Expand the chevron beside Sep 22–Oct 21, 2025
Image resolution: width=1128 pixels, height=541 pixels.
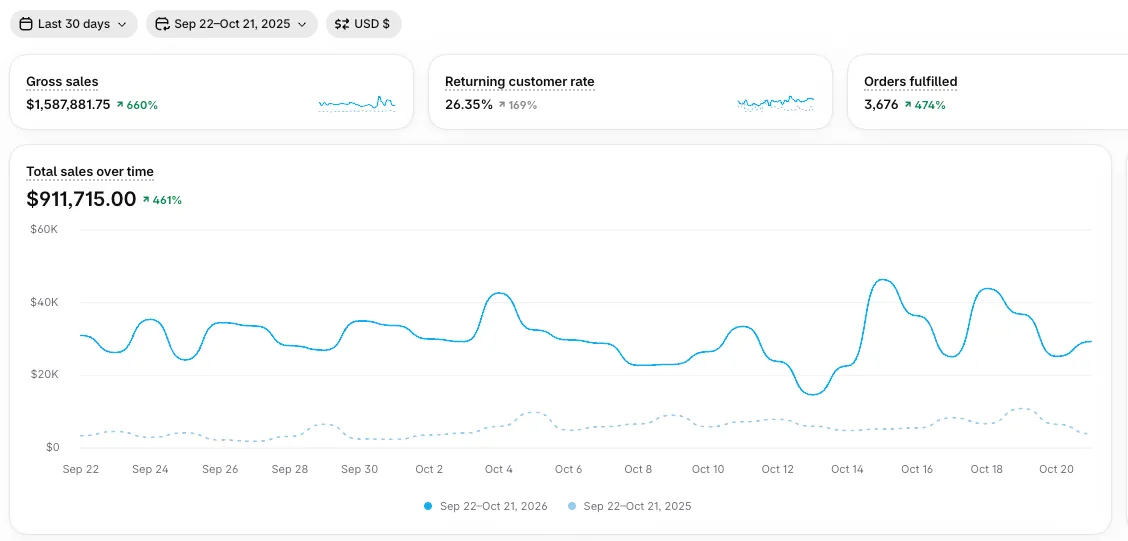click(301, 24)
